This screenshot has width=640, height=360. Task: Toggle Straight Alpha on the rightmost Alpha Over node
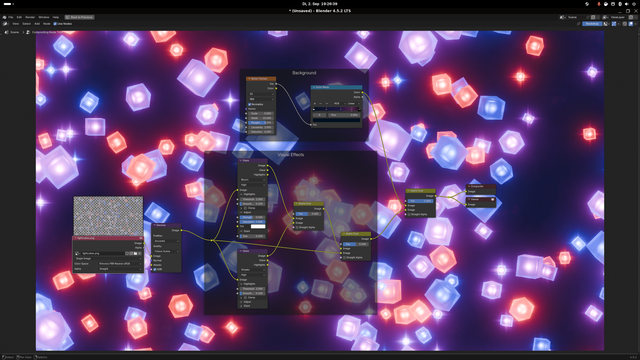409,214
